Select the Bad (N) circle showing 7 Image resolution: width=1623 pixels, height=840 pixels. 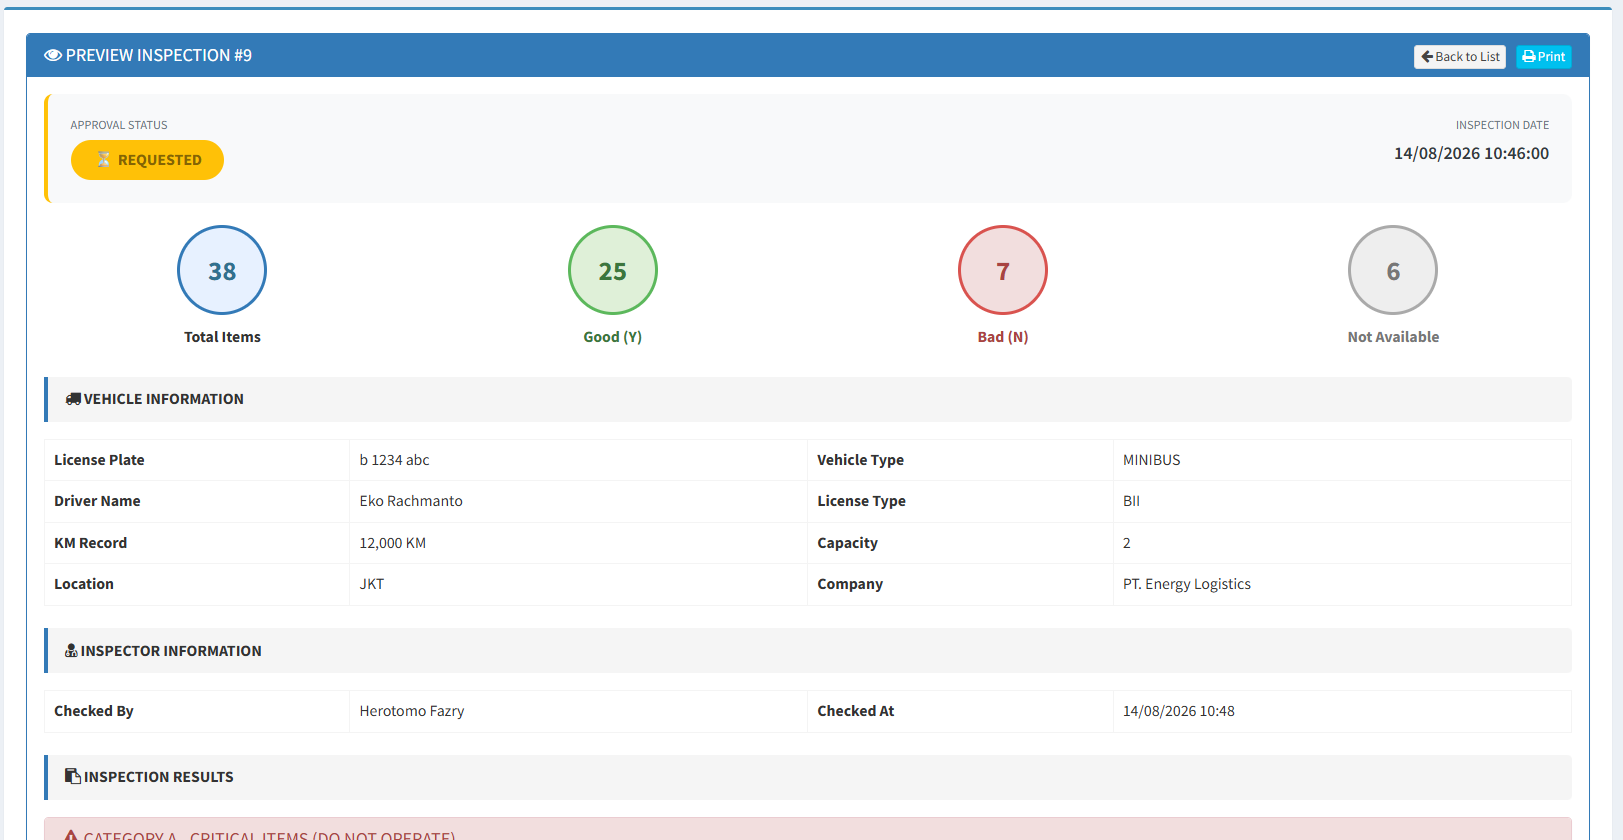coord(1003,270)
